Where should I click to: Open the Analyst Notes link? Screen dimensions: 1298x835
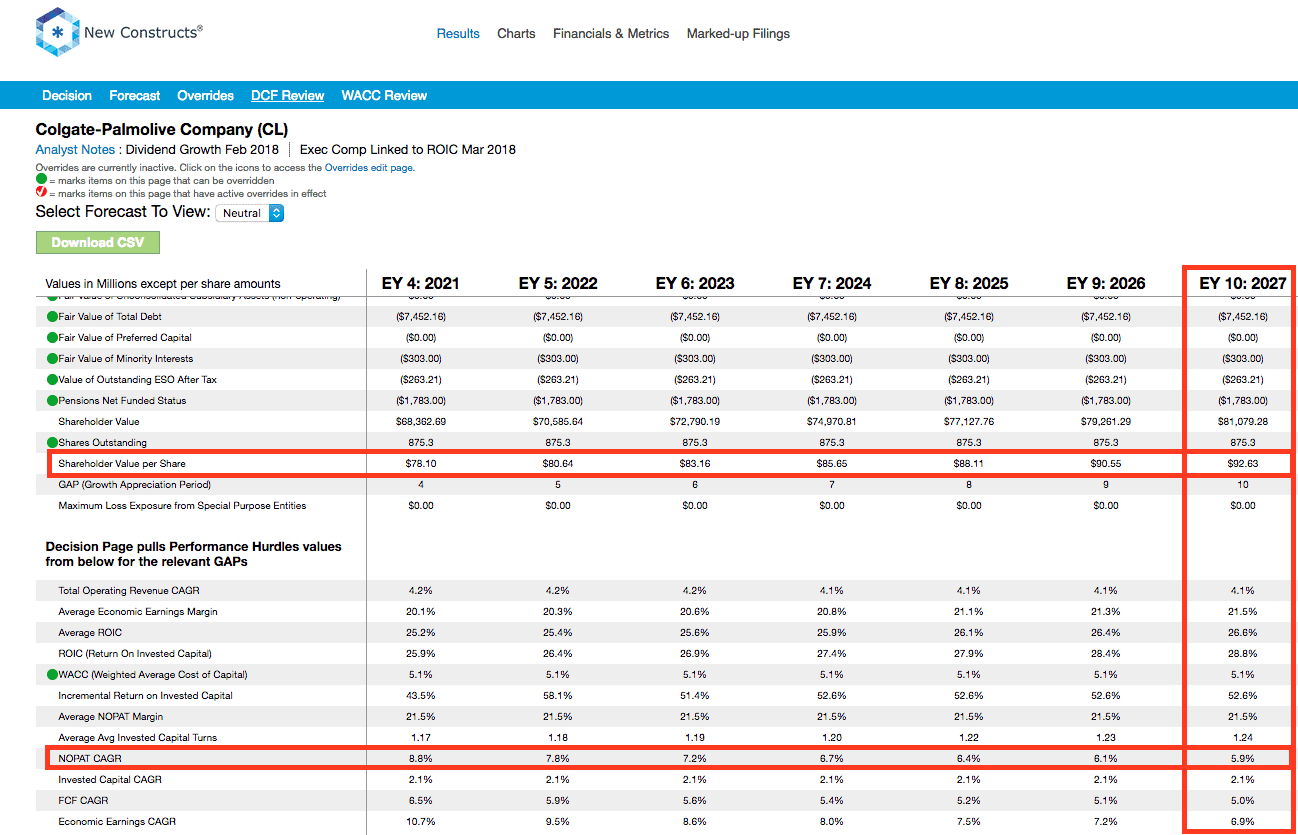[75, 149]
